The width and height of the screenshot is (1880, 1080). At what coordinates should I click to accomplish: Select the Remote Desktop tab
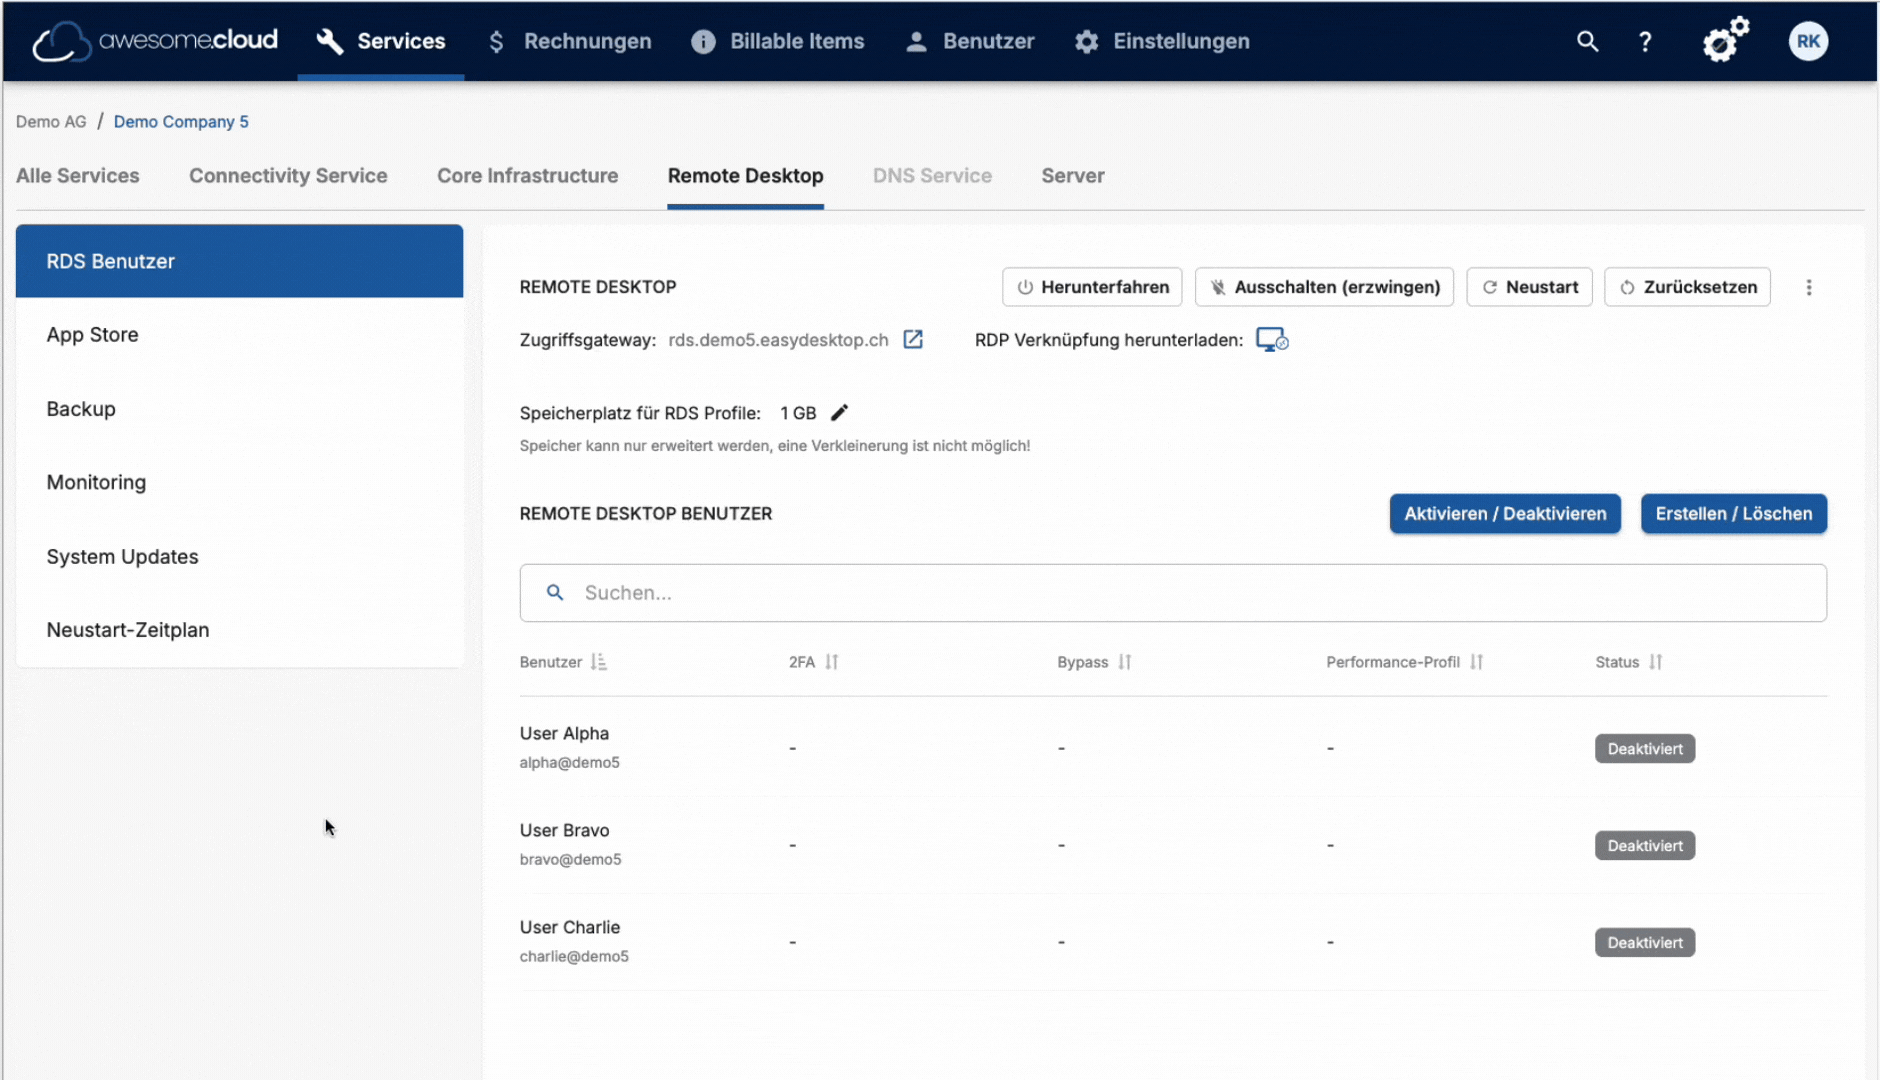[x=745, y=175]
